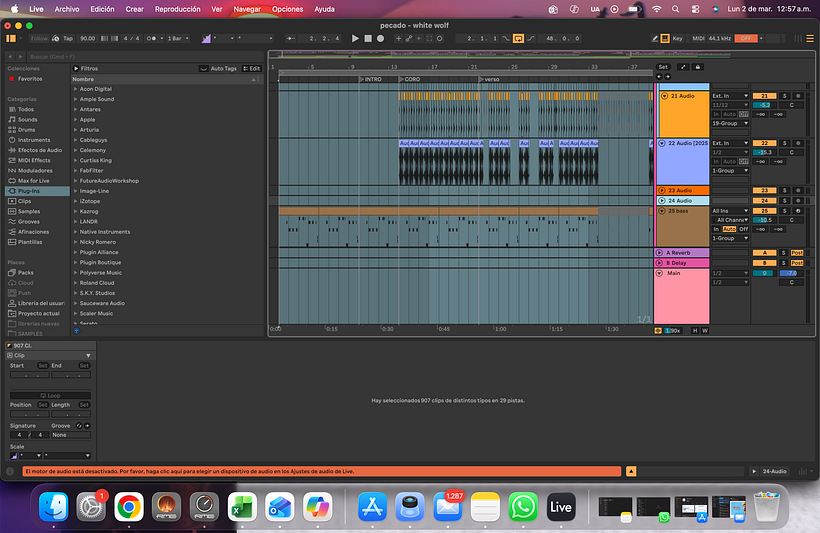Open the Crear menu
Screen dimensions: 820x533
tap(134, 8)
